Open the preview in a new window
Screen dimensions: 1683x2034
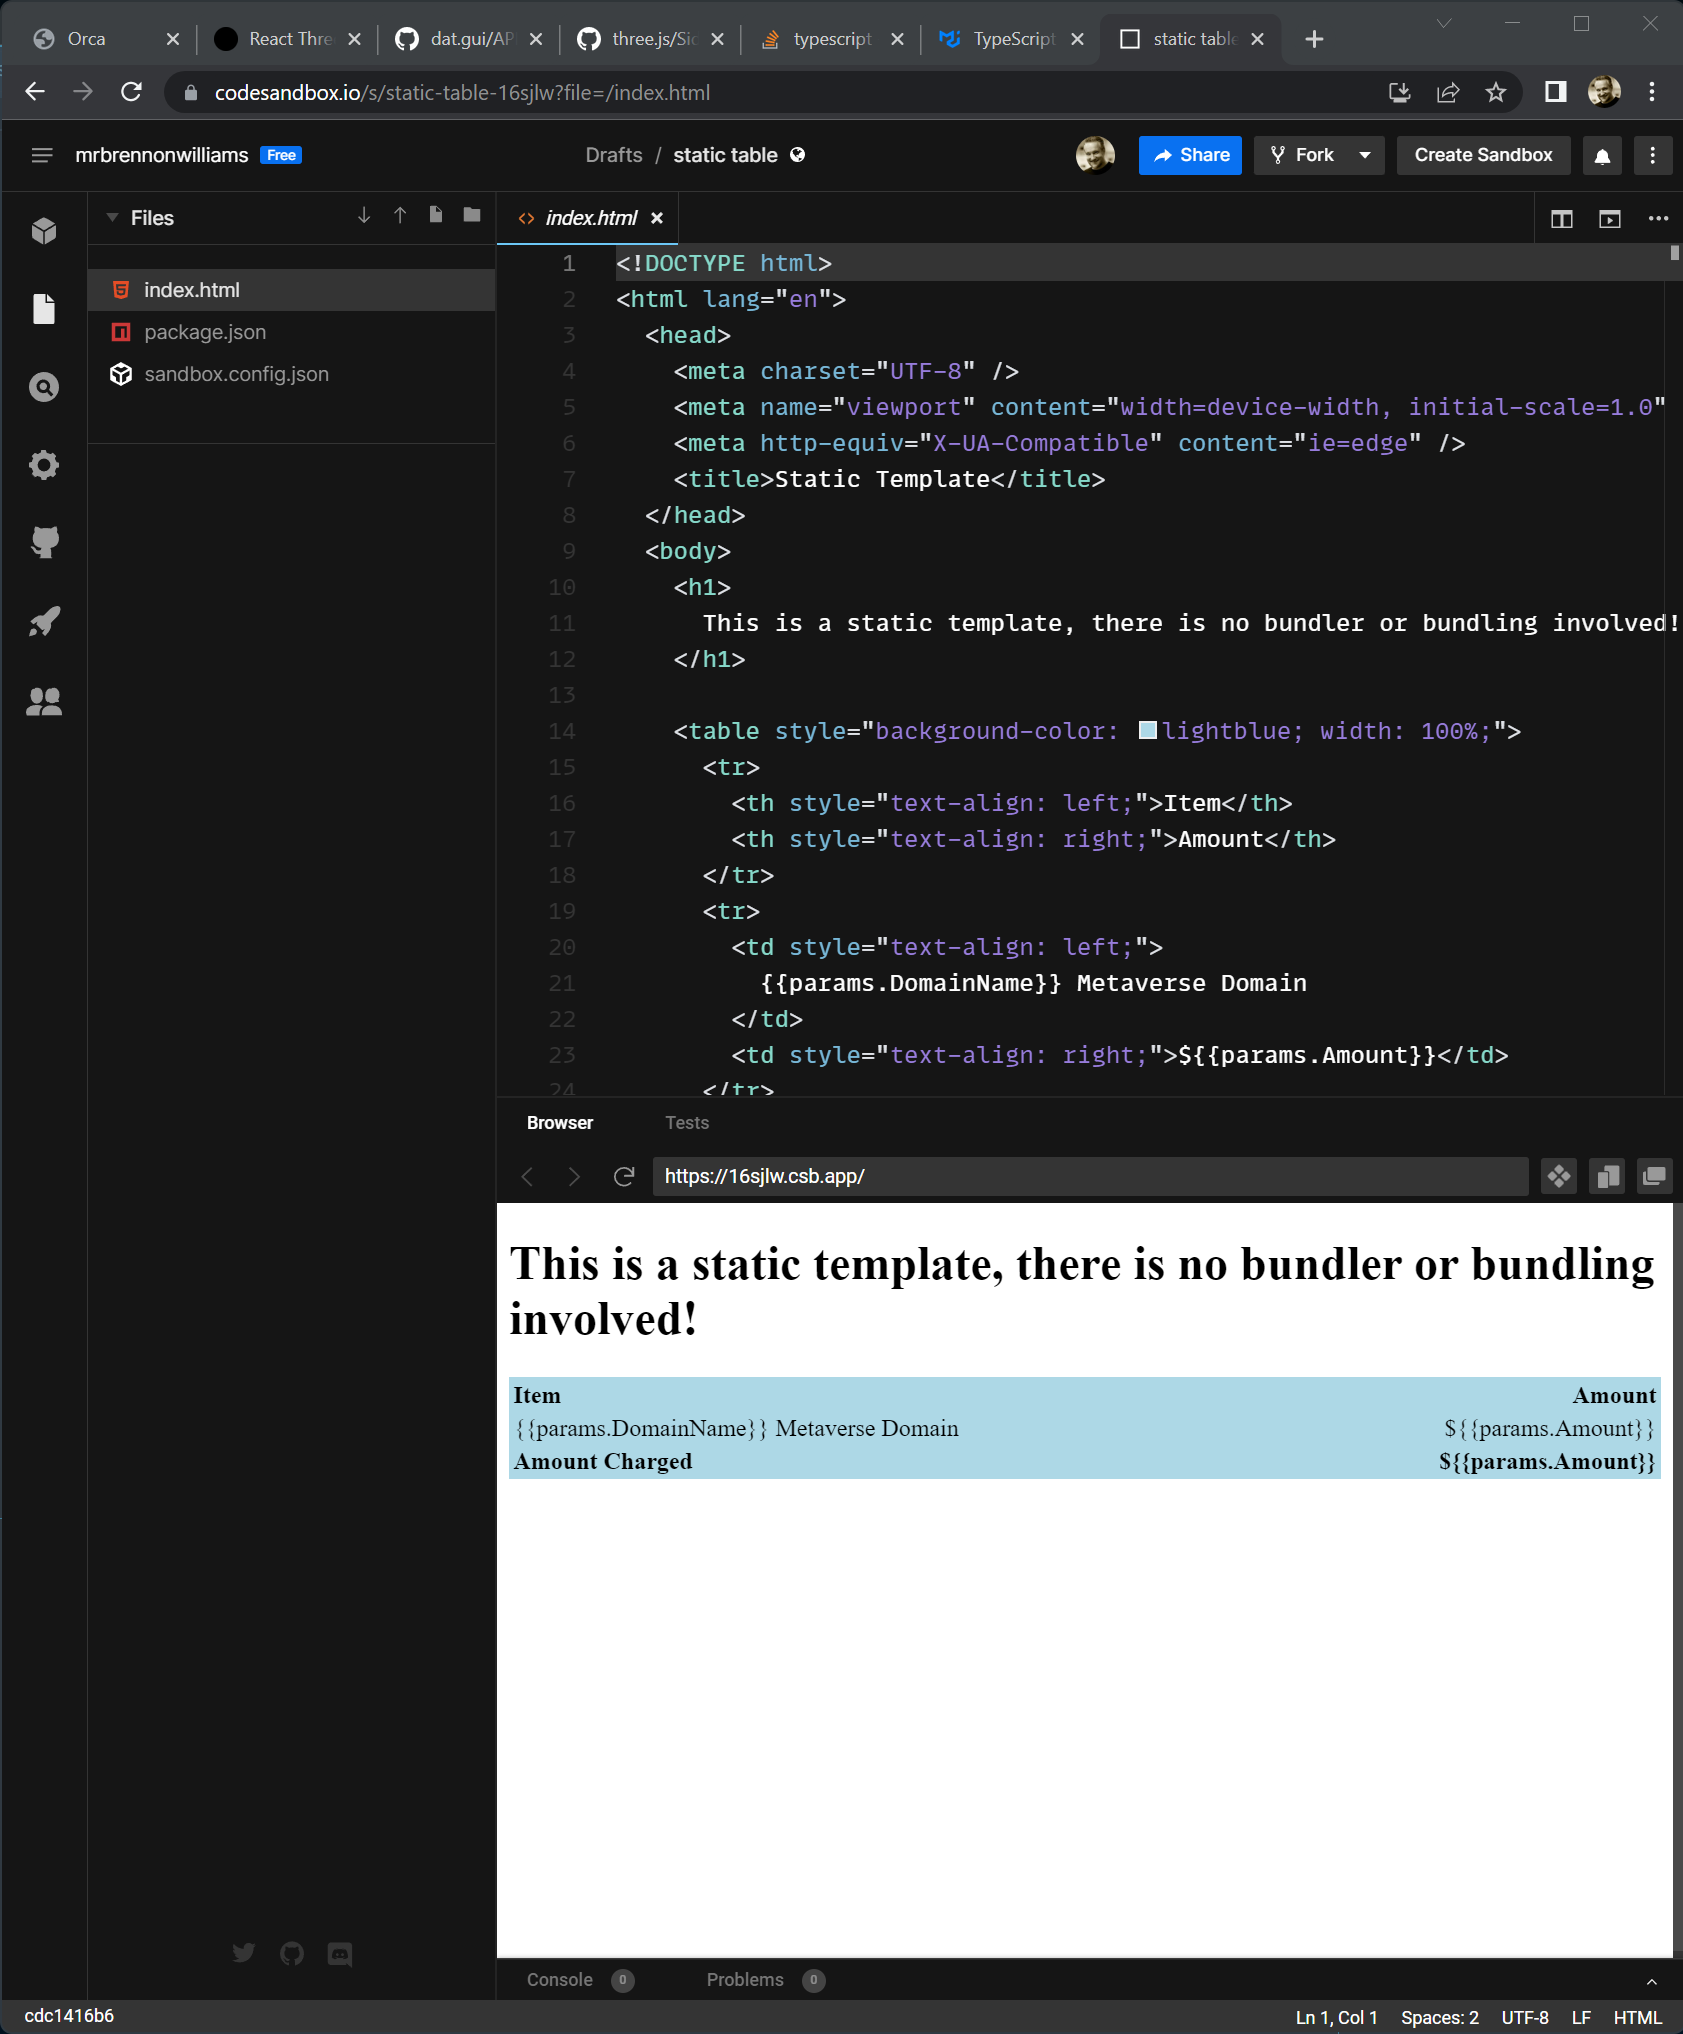pyautogui.click(x=1655, y=1176)
